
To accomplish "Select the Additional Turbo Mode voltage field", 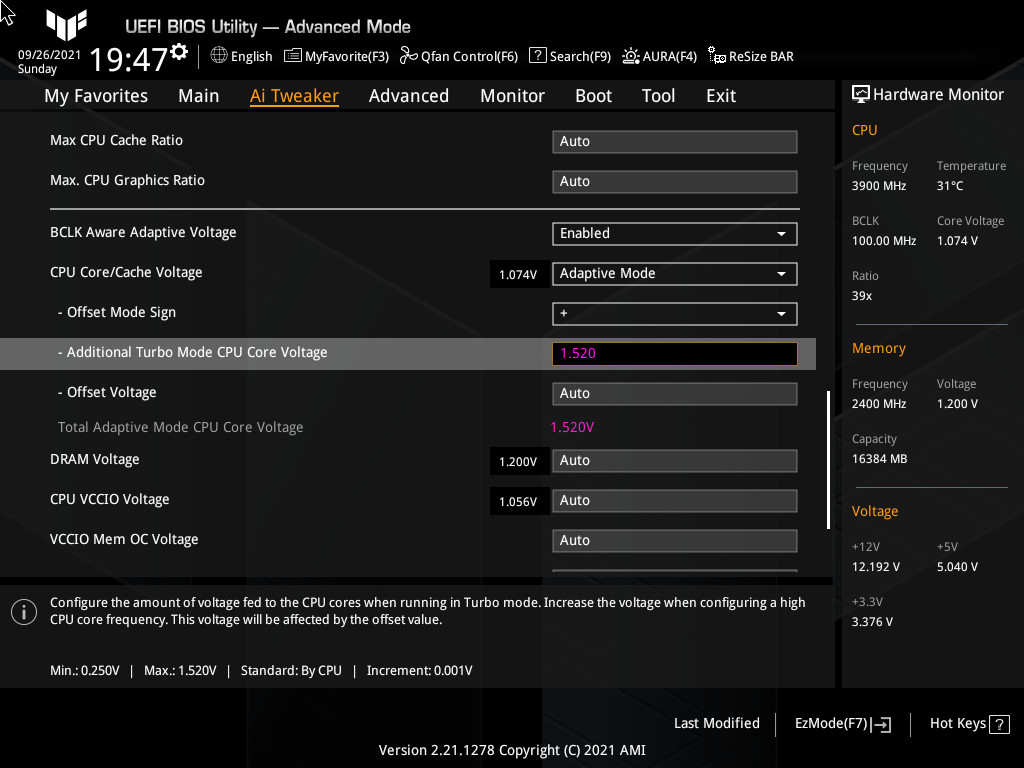I will tap(674, 353).
